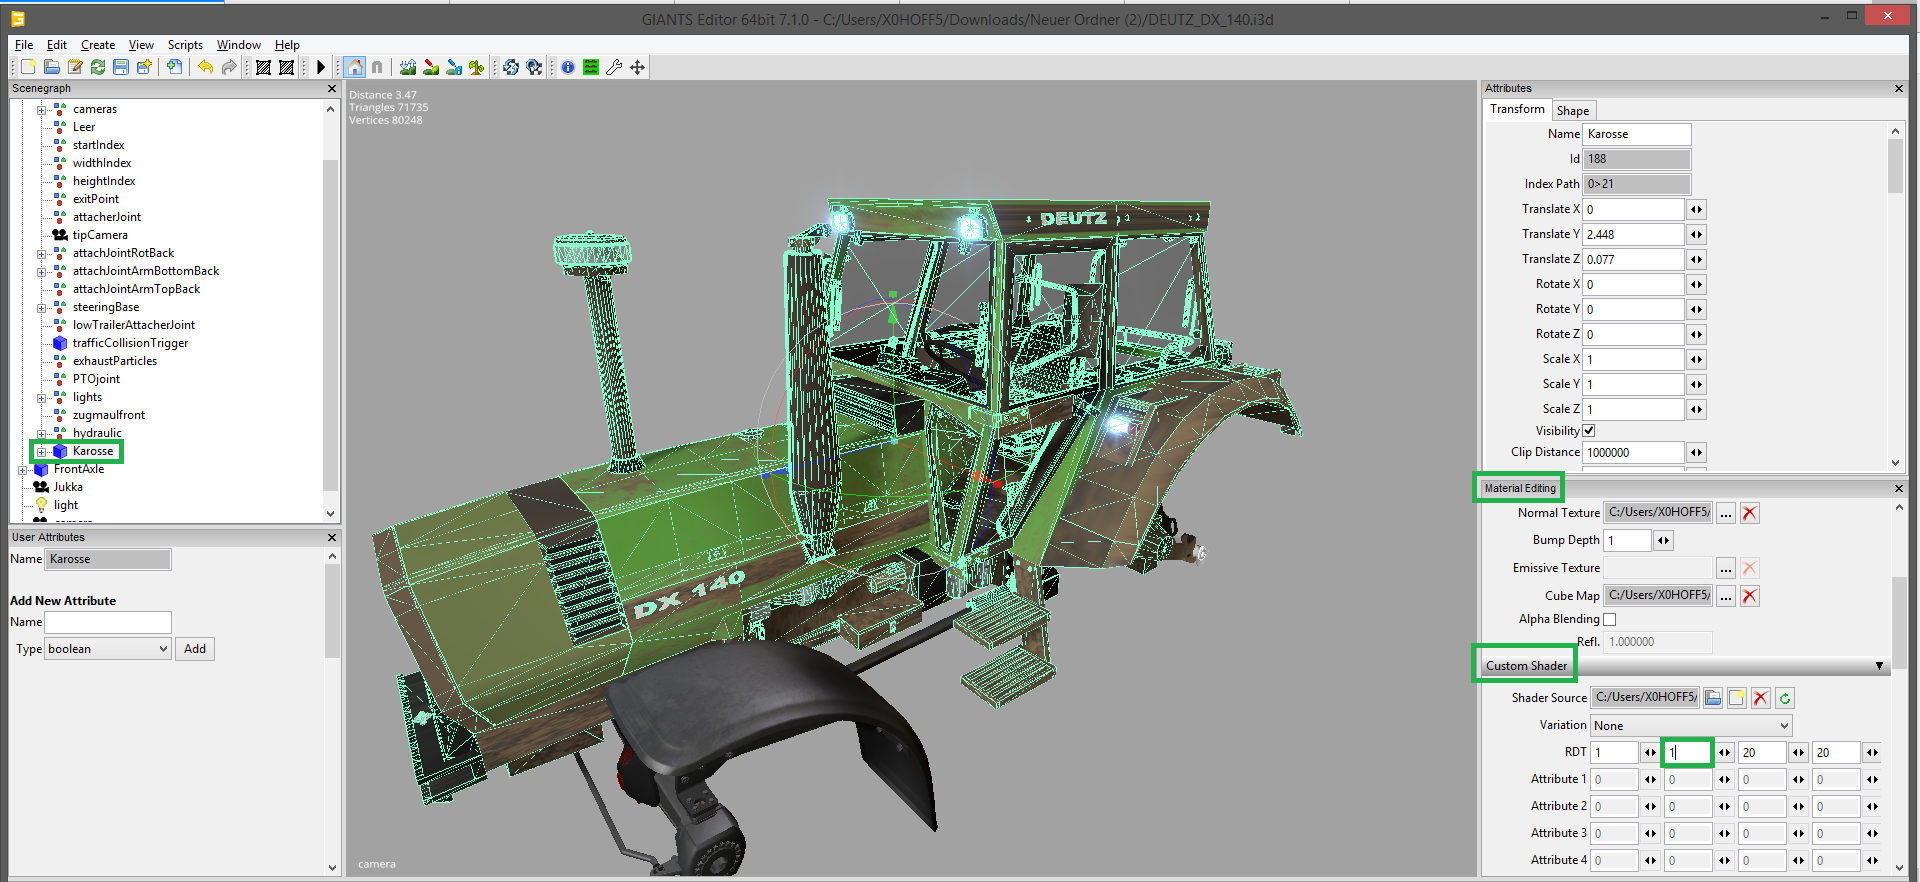Image resolution: width=1920 pixels, height=882 pixels.
Task: Click the Save floppy disk icon
Action: point(121,67)
